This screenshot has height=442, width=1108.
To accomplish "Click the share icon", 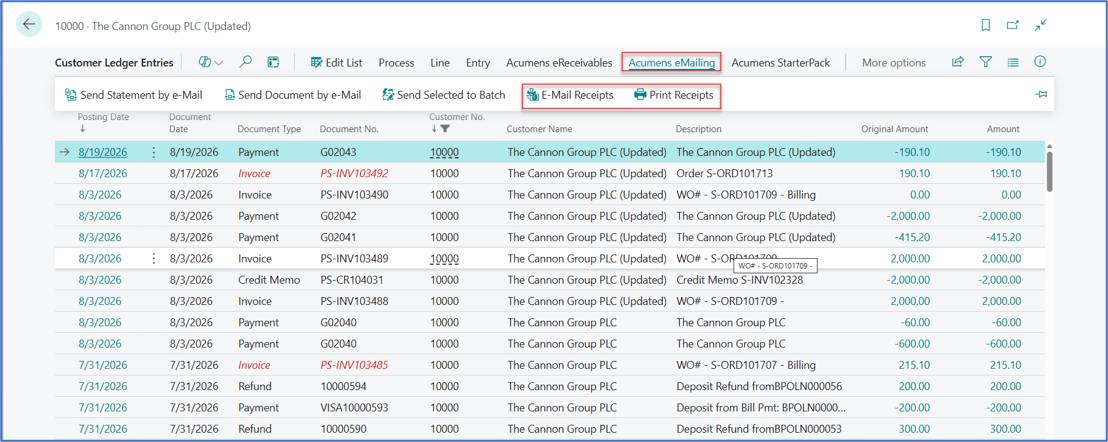I will click(957, 62).
